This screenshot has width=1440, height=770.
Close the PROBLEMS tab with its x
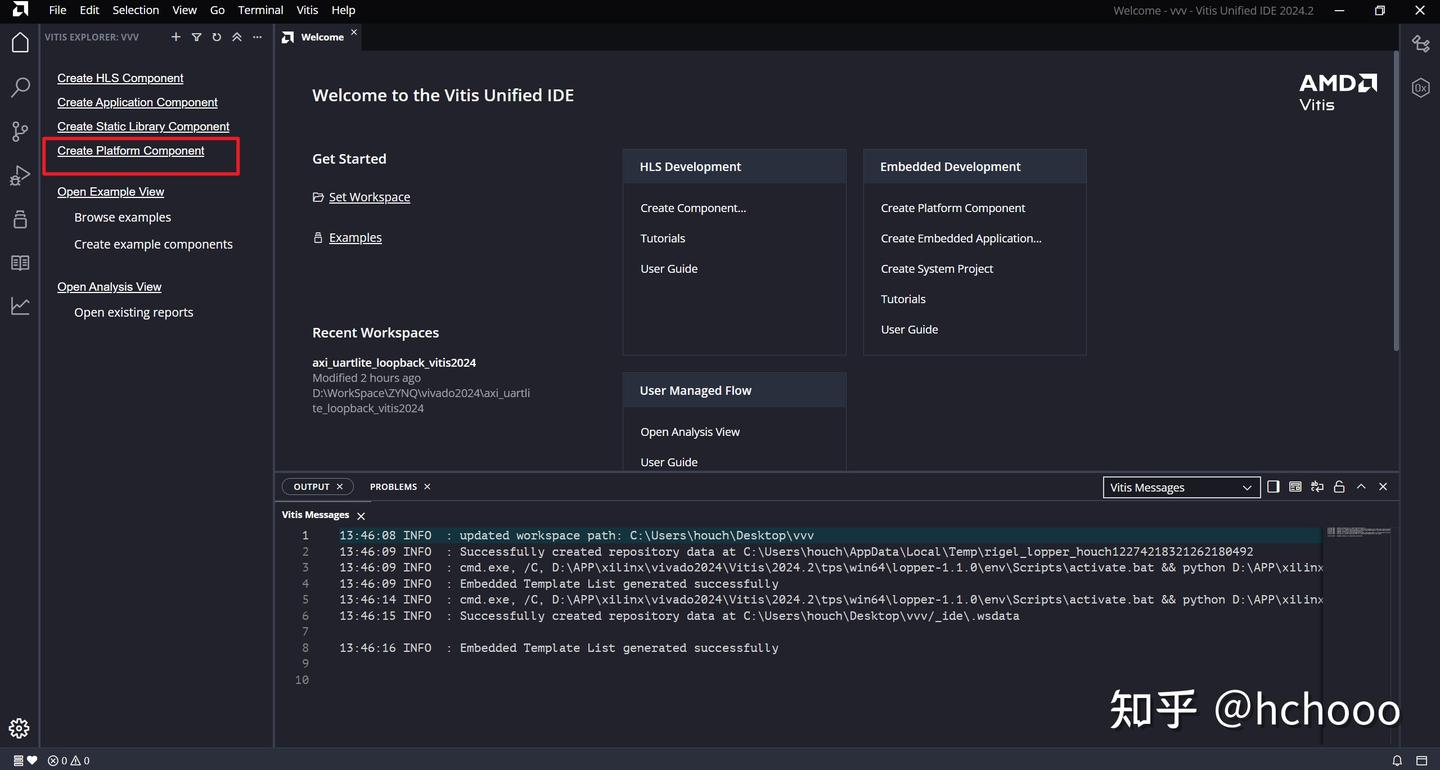[x=427, y=487]
